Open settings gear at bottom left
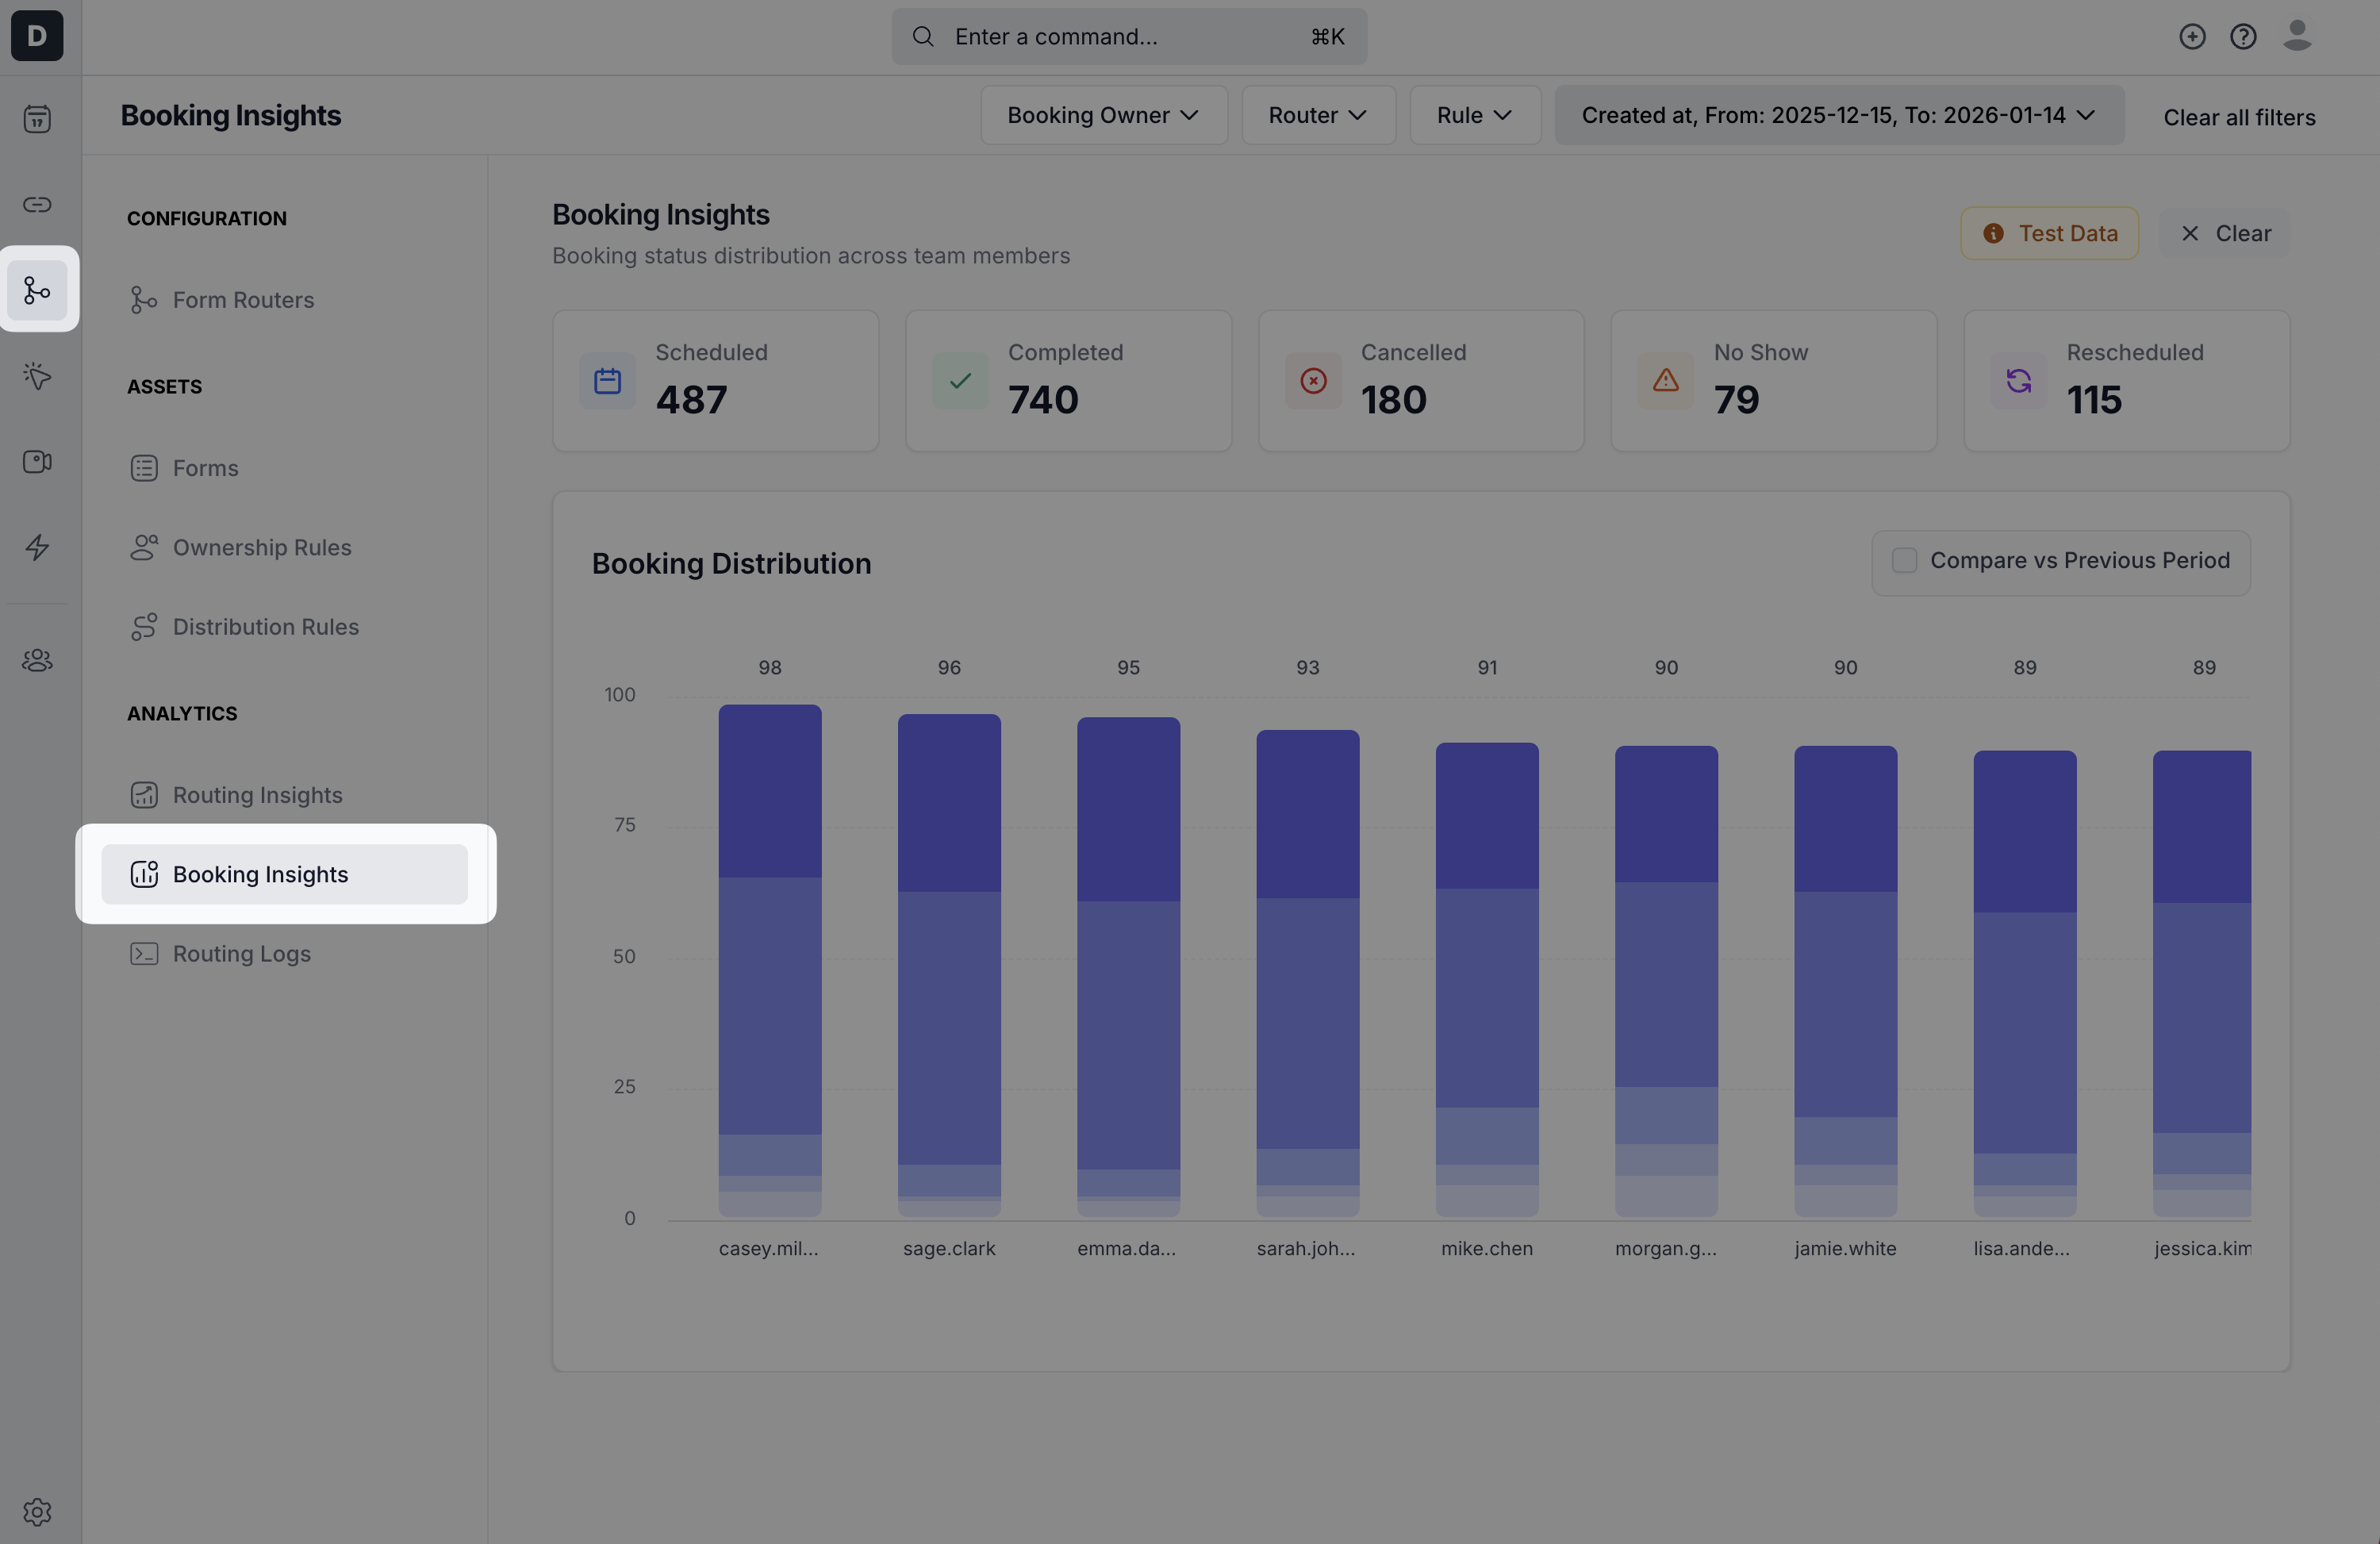Screen dimensions: 2380x1544 (37, 1511)
